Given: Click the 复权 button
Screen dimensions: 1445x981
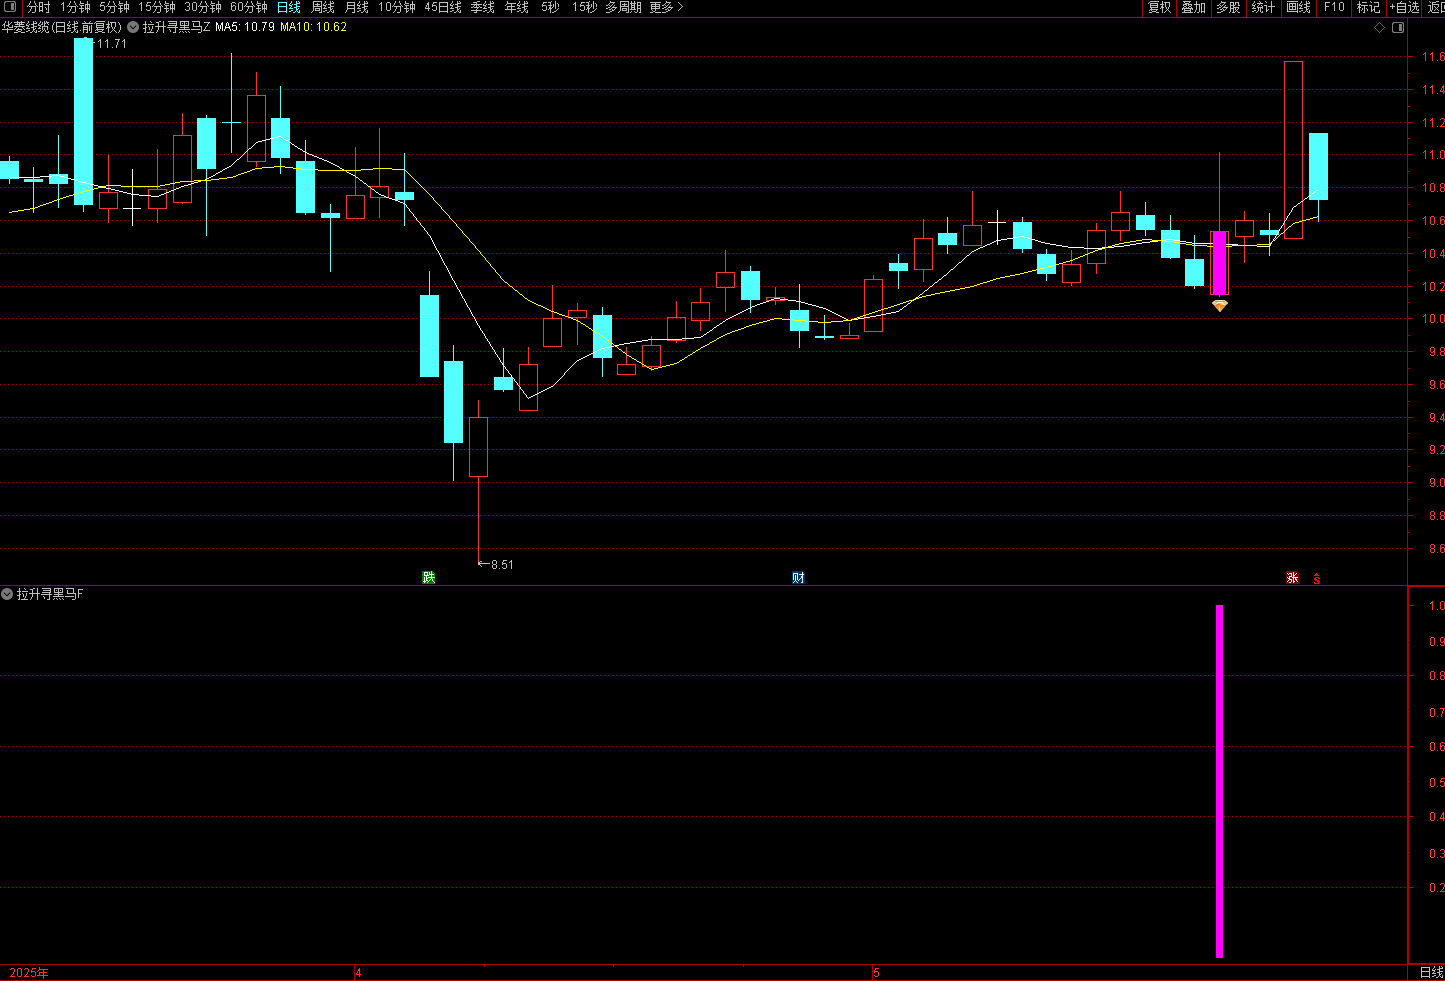Looking at the screenshot, I should point(1159,7).
